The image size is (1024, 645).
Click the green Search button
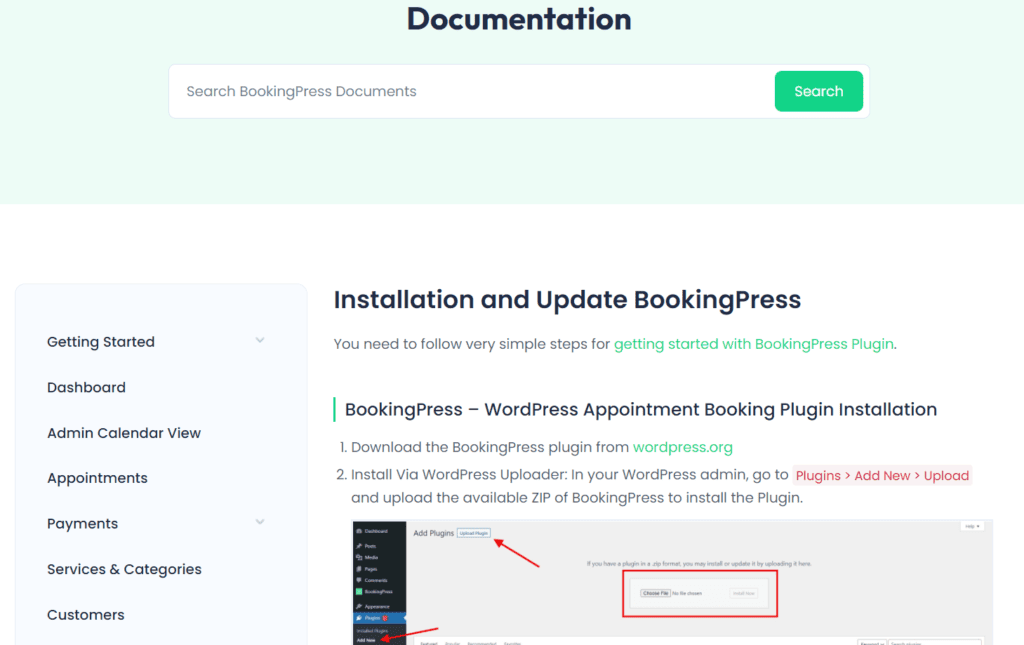(x=818, y=91)
